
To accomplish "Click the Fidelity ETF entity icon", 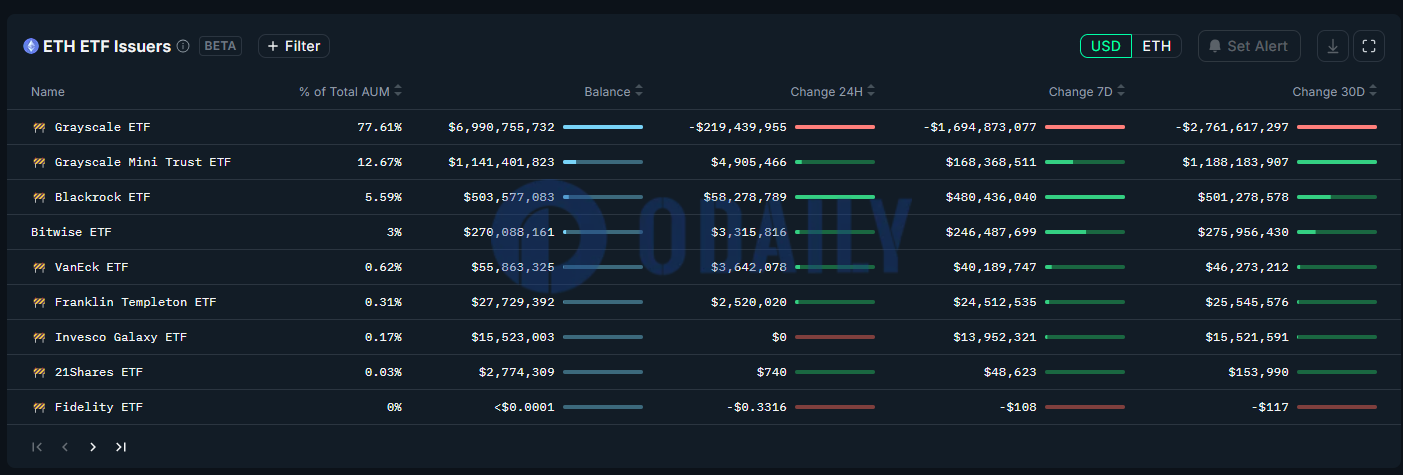I will [39, 407].
